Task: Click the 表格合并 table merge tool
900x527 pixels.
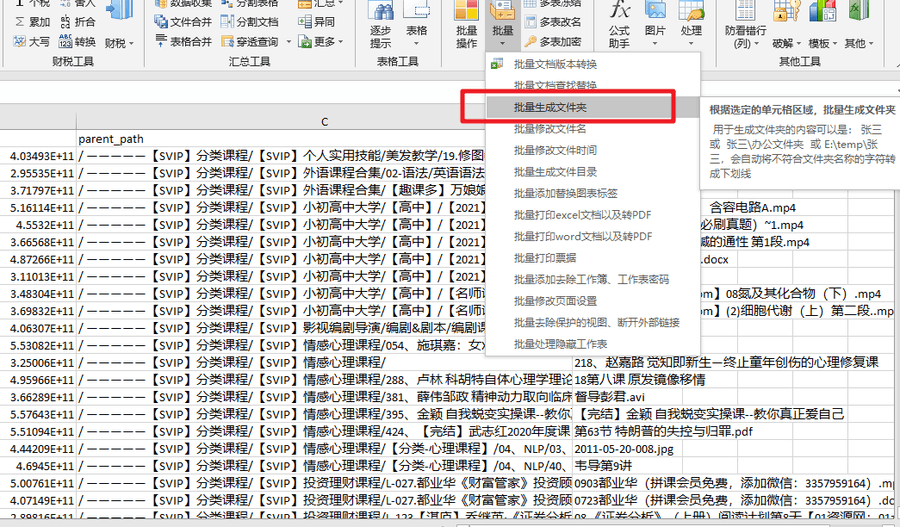Action: [x=184, y=41]
